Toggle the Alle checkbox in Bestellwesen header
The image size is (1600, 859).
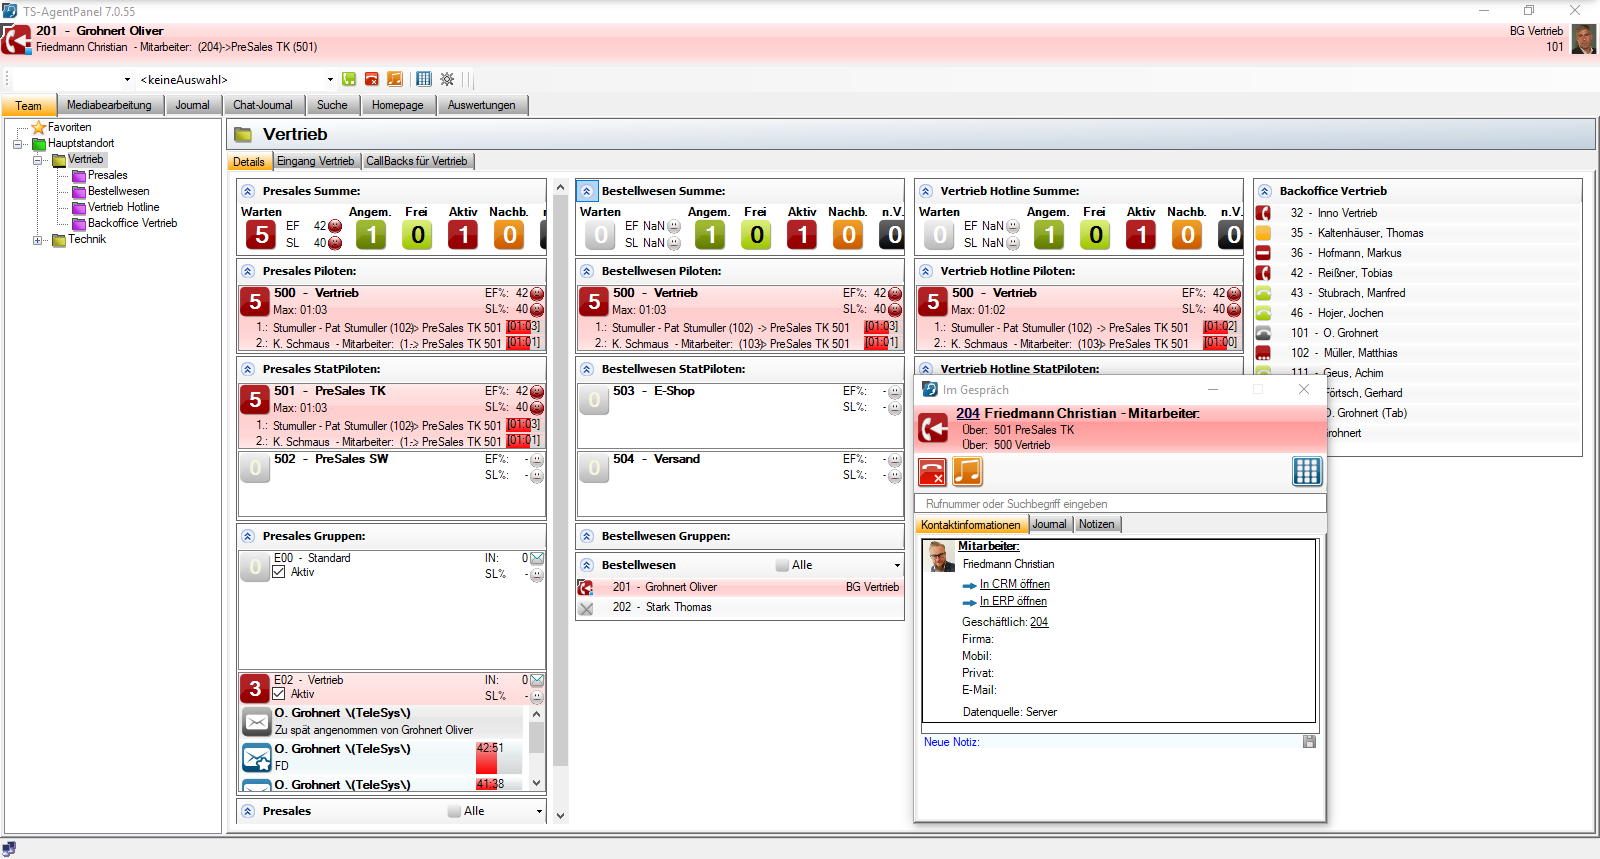pos(782,565)
